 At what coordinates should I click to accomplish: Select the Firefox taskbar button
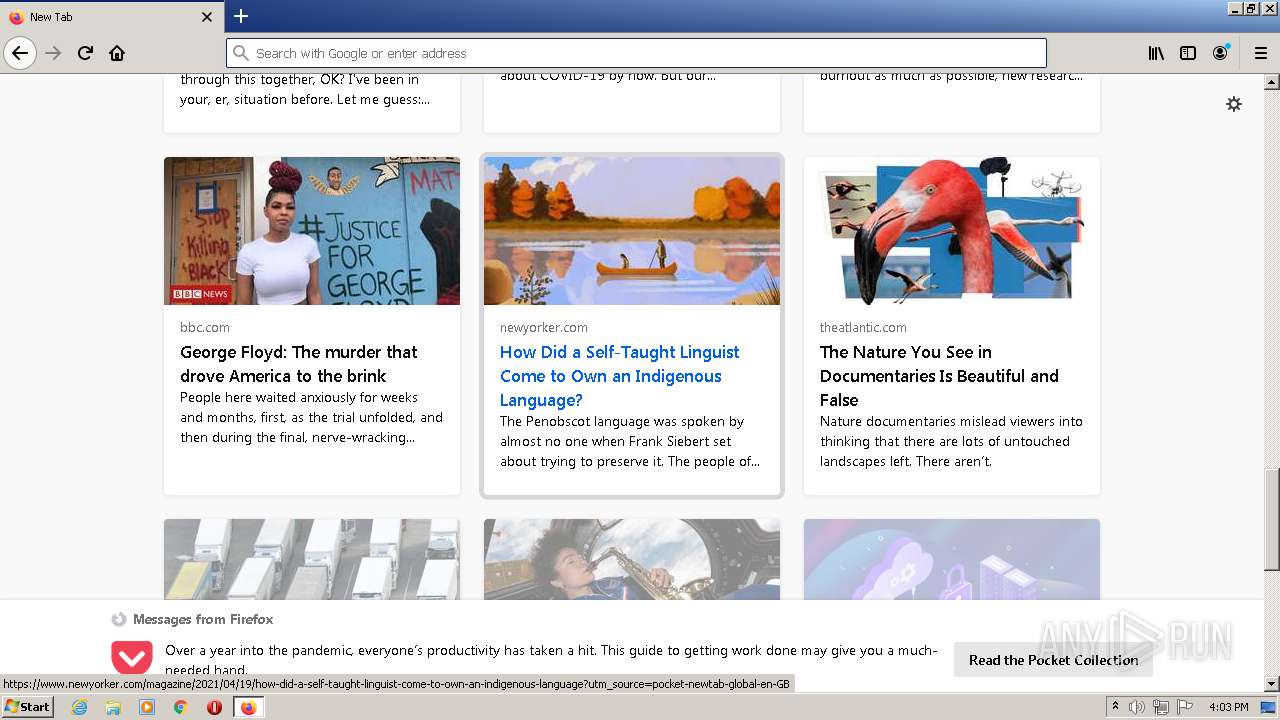[249, 707]
